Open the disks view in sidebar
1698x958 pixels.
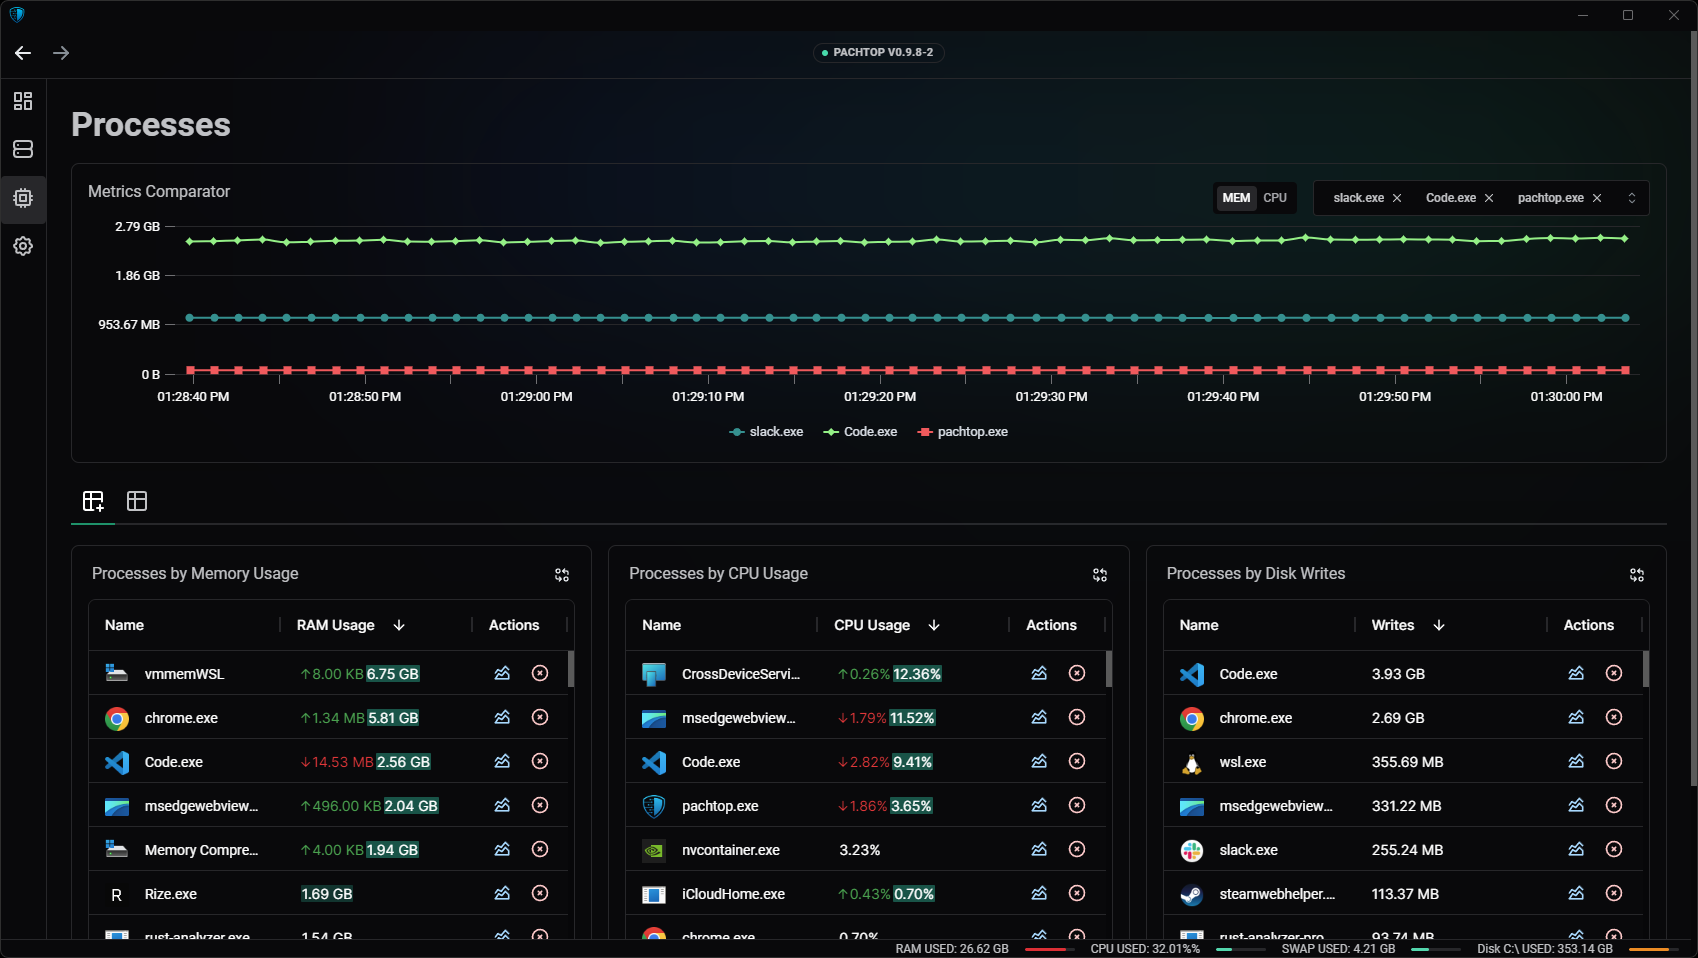(x=23, y=149)
